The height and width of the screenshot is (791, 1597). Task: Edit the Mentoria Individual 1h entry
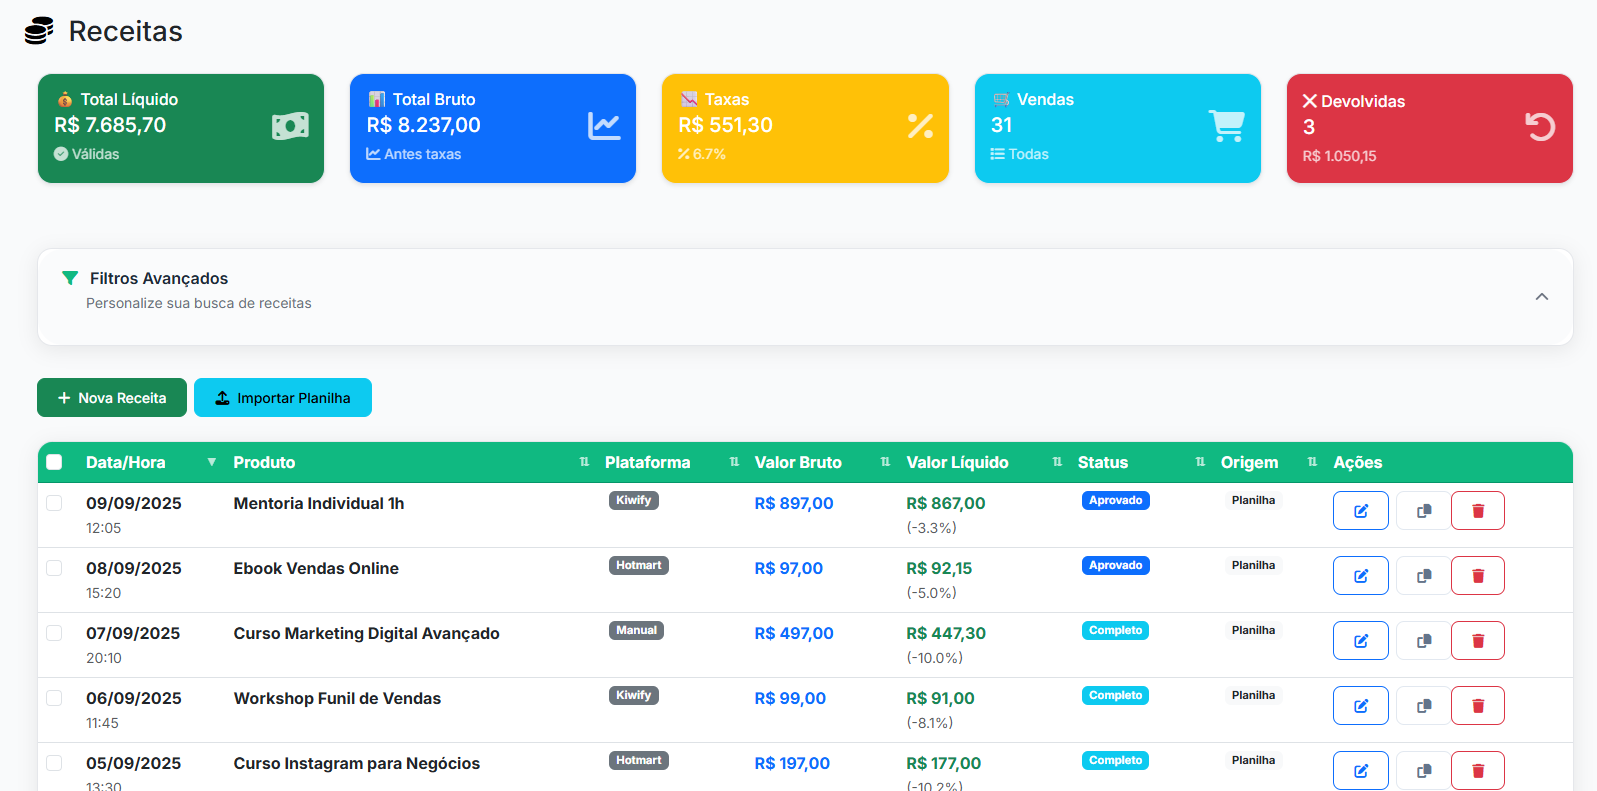[x=1360, y=511]
